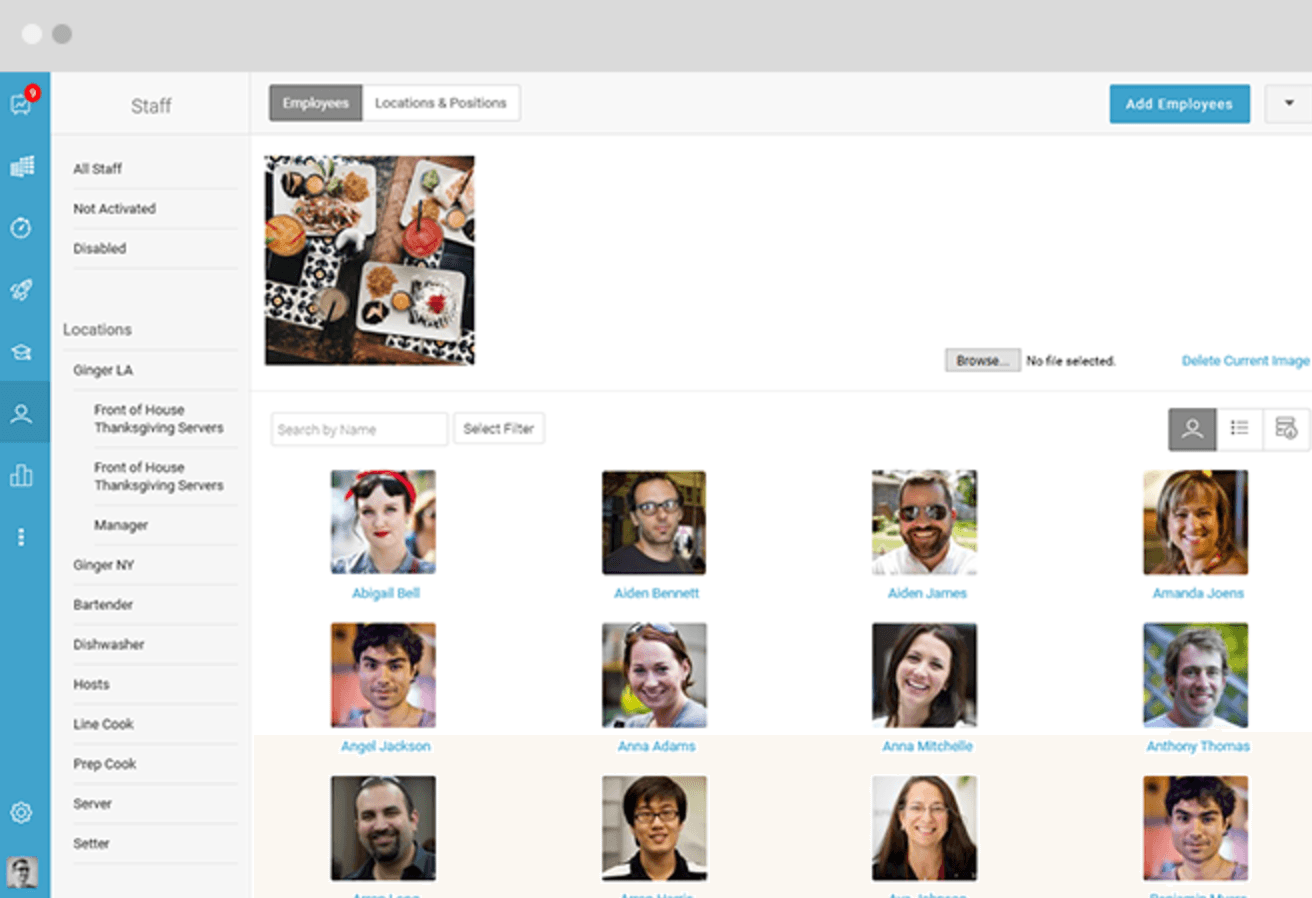Image resolution: width=1312 pixels, height=898 pixels.
Task: Open the settings gear icon
Action: 22,812
